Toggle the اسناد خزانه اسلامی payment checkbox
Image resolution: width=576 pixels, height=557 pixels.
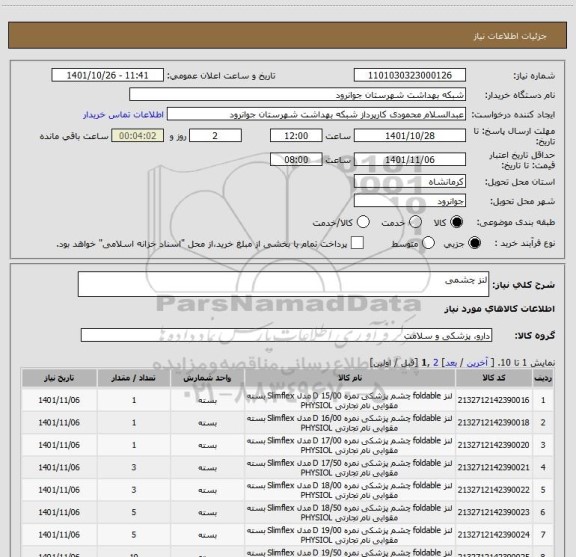pos(357,243)
